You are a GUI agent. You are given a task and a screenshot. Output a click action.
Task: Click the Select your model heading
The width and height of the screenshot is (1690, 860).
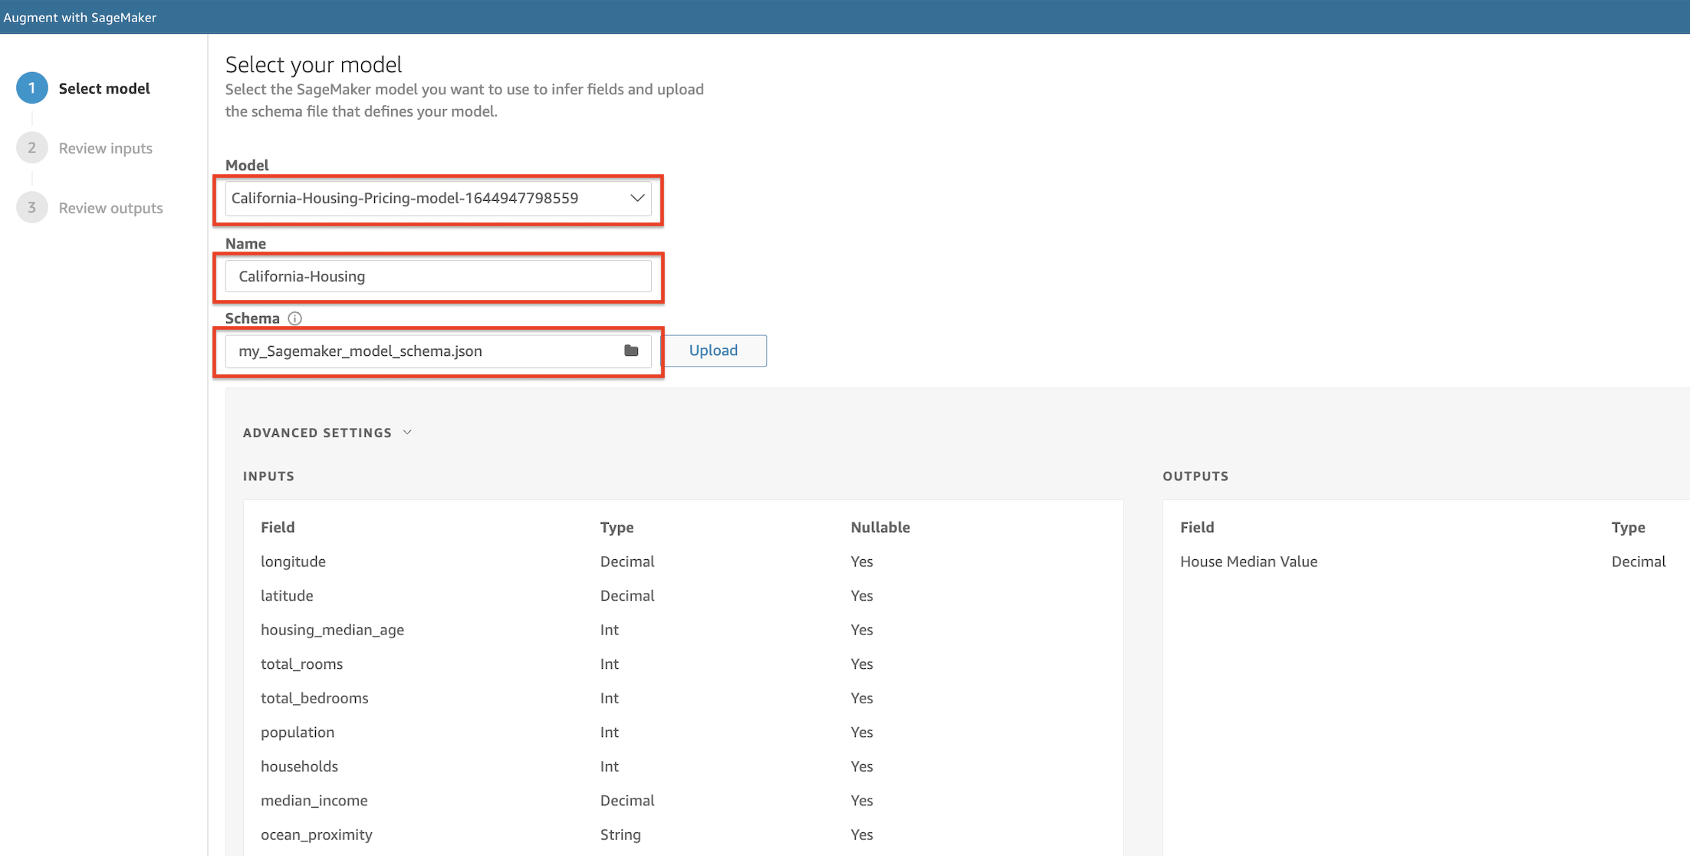tap(314, 65)
